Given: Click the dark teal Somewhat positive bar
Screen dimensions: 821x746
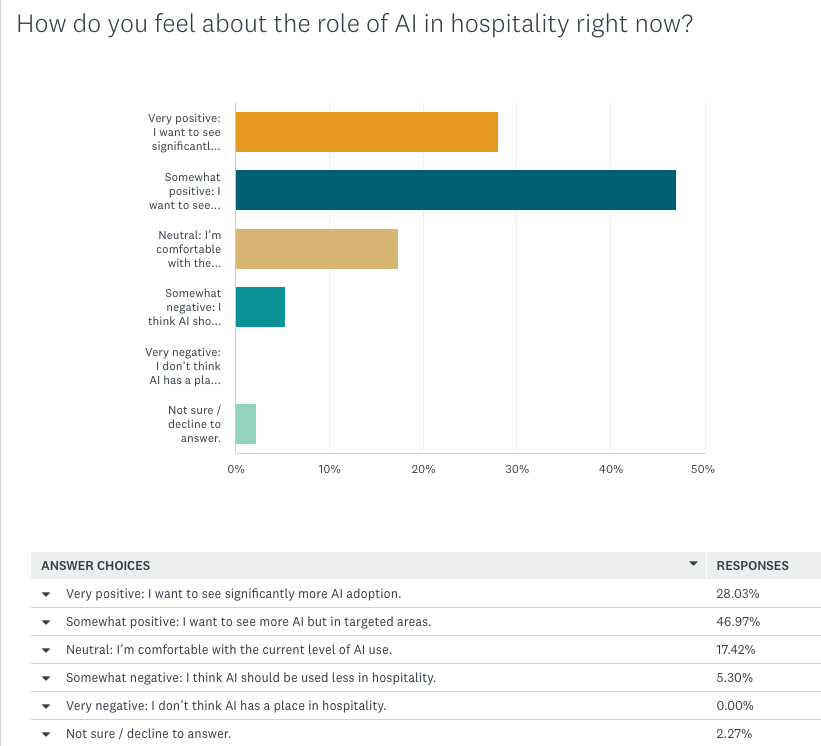Looking at the screenshot, I should 456,190.
